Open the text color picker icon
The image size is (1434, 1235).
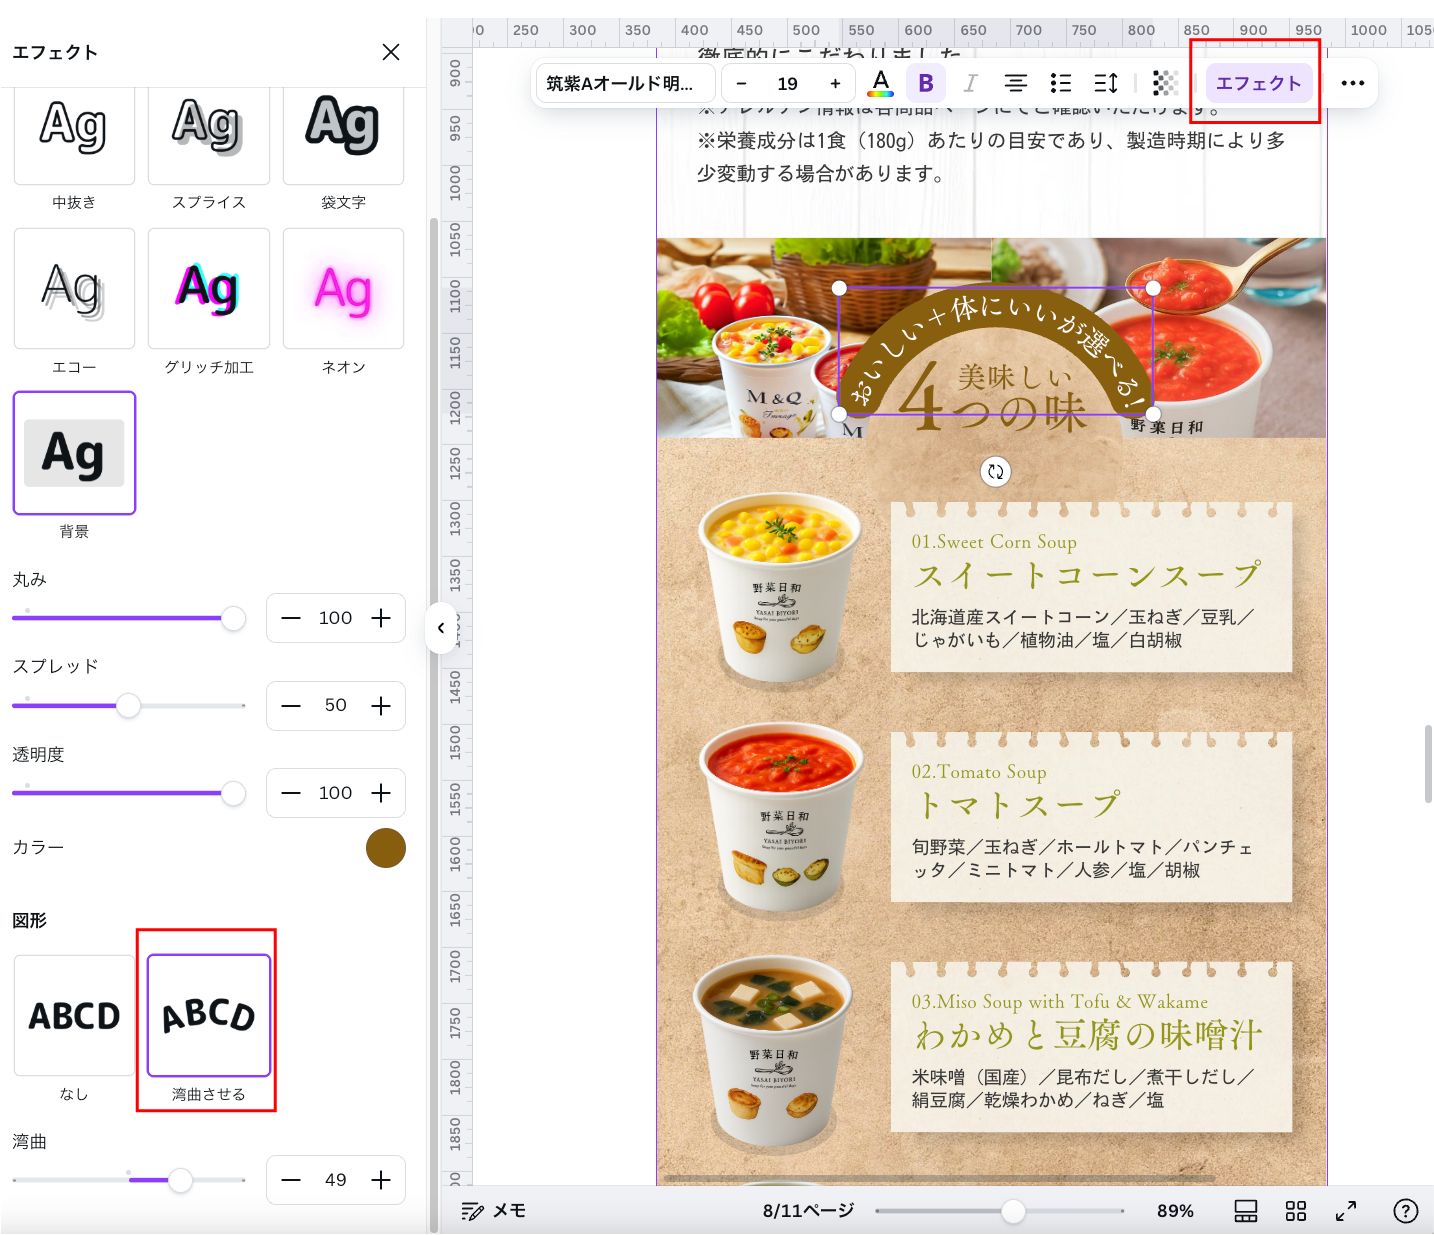pyautogui.click(x=881, y=83)
